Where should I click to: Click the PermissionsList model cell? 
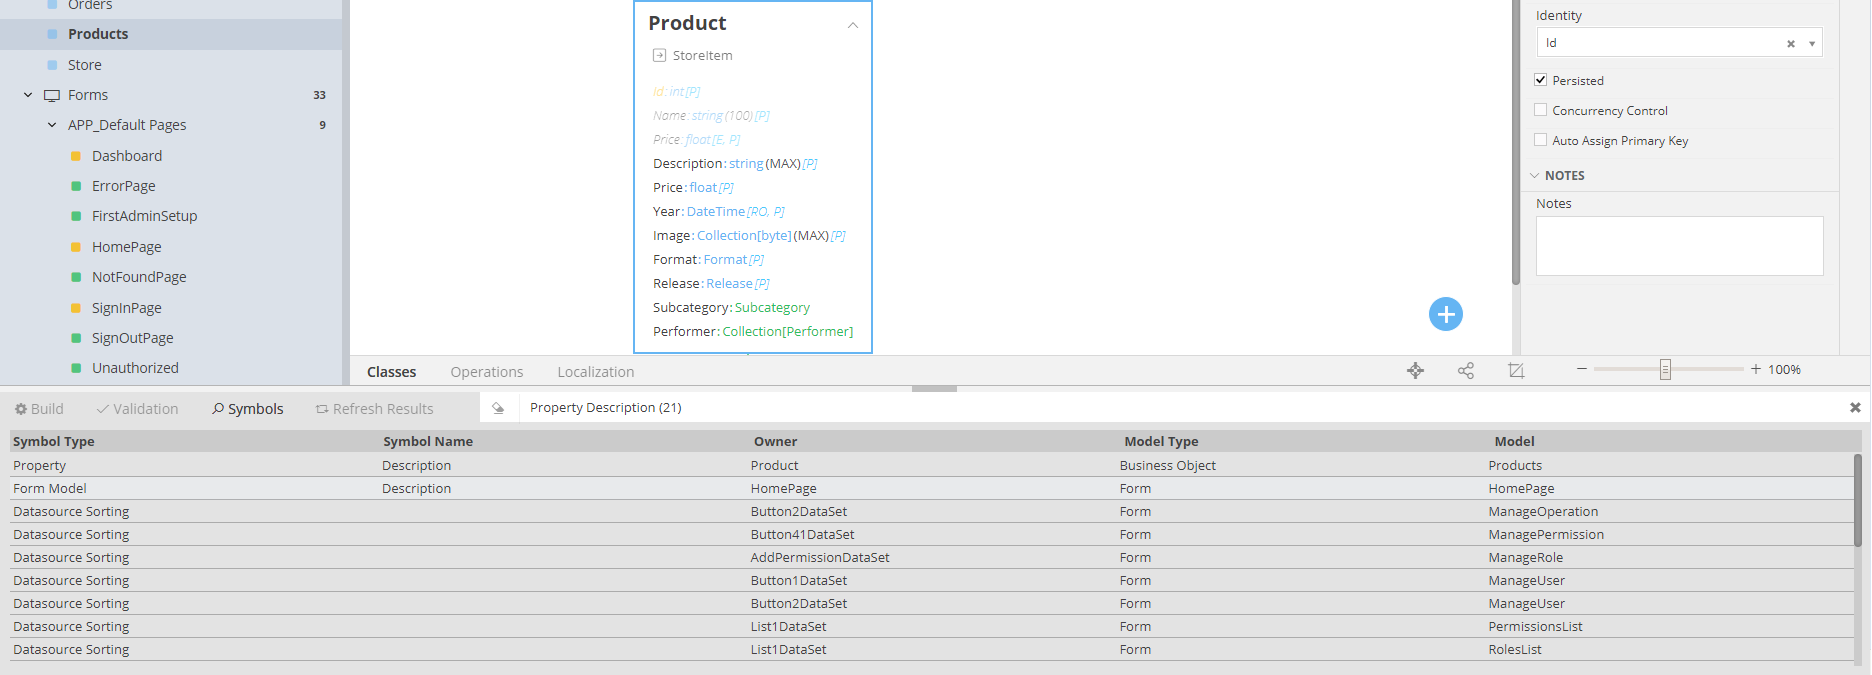pos(1535,626)
